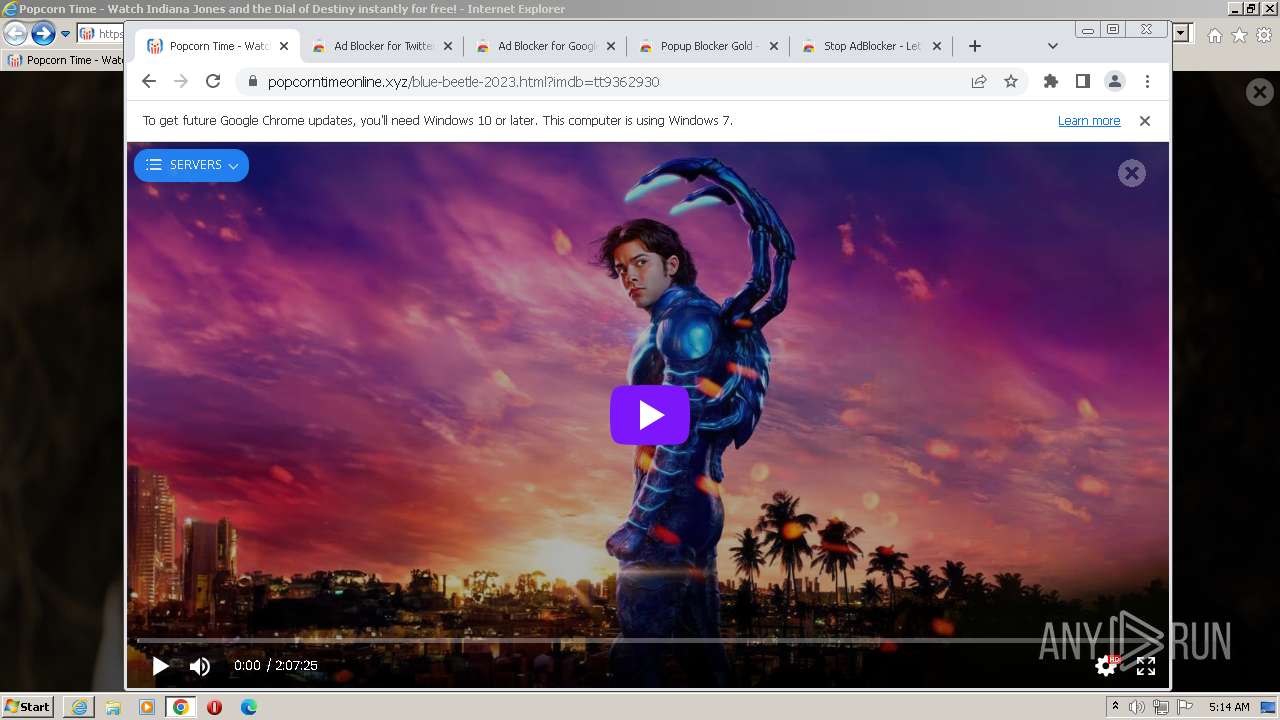Open Chrome profile avatar menu
Viewport: 1280px width, 720px height.
tap(1115, 81)
